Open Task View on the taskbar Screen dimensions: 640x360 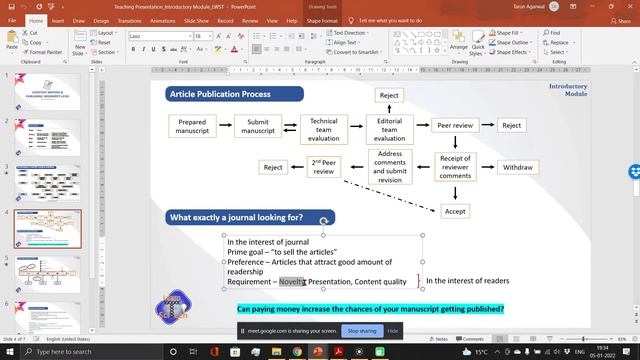tap(193, 351)
